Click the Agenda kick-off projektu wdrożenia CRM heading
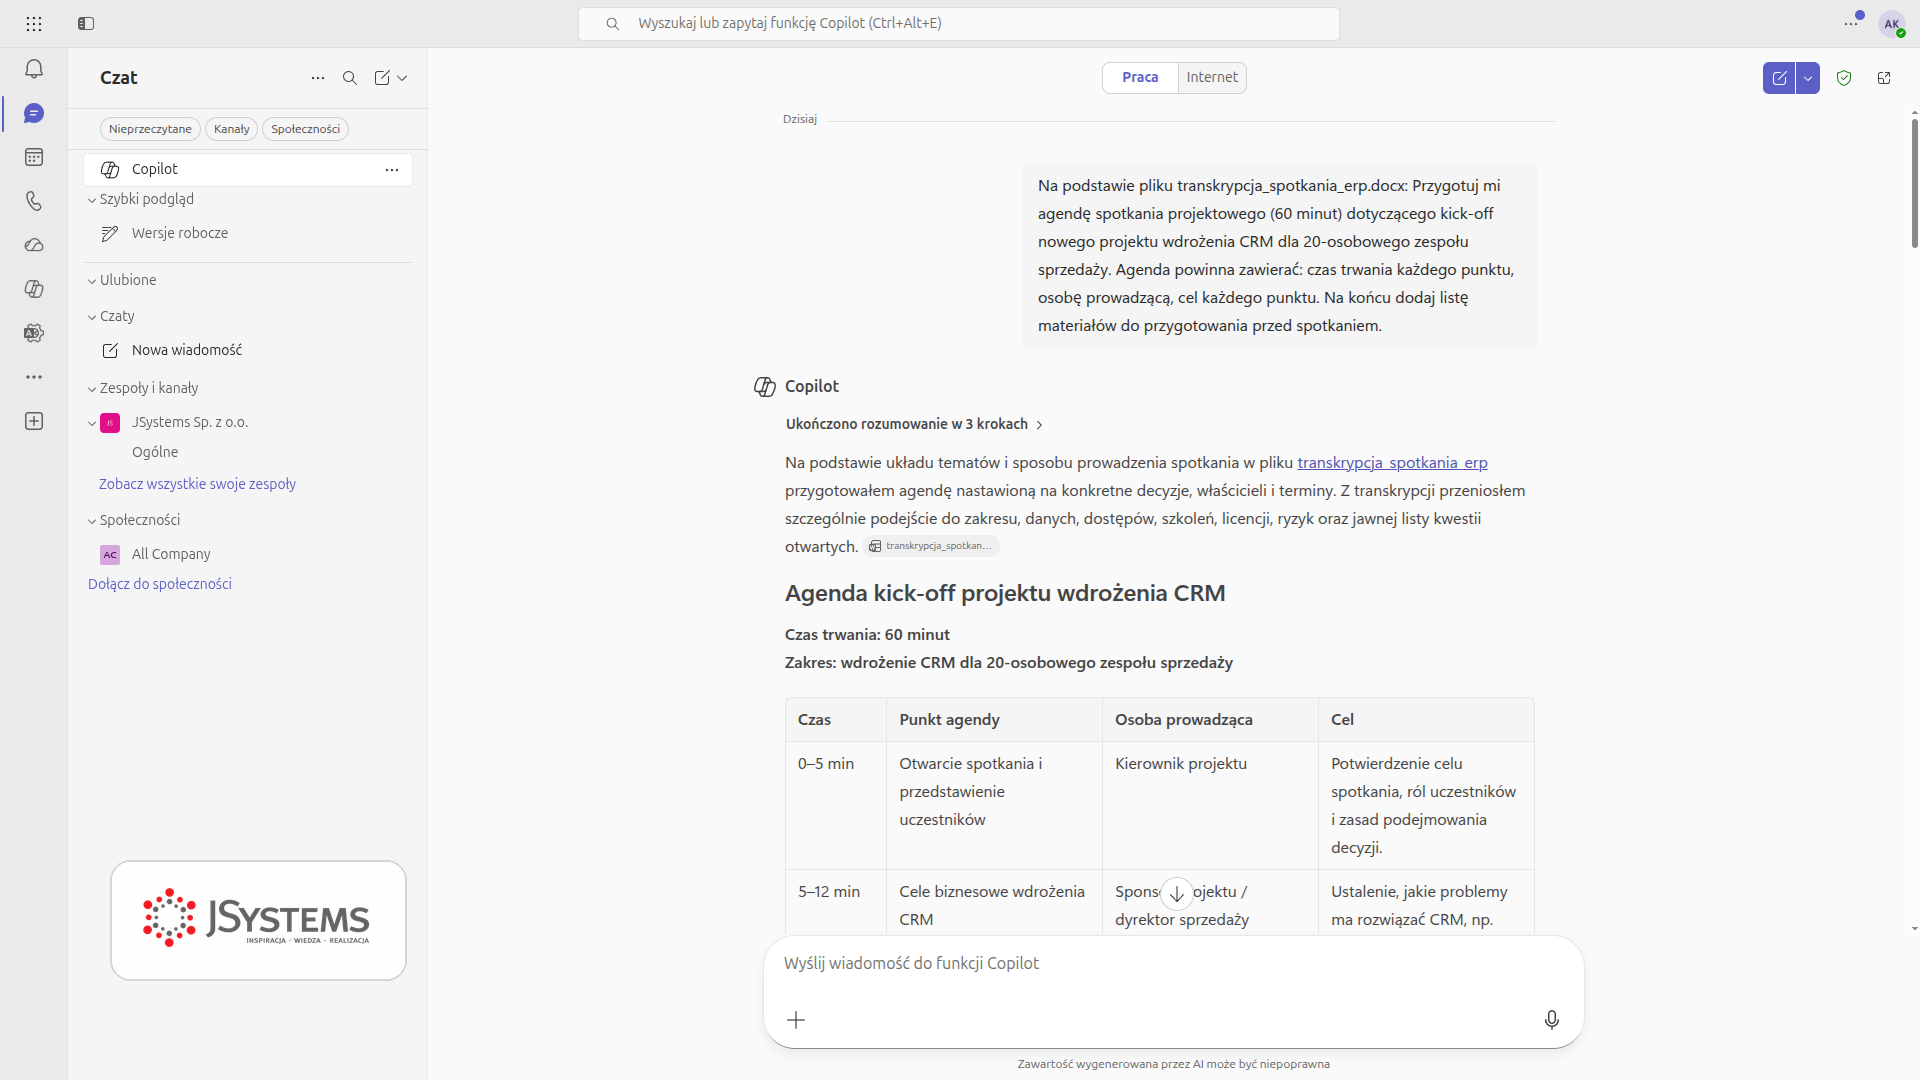Viewport: 1920px width, 1080px height. pos(1005,594)
